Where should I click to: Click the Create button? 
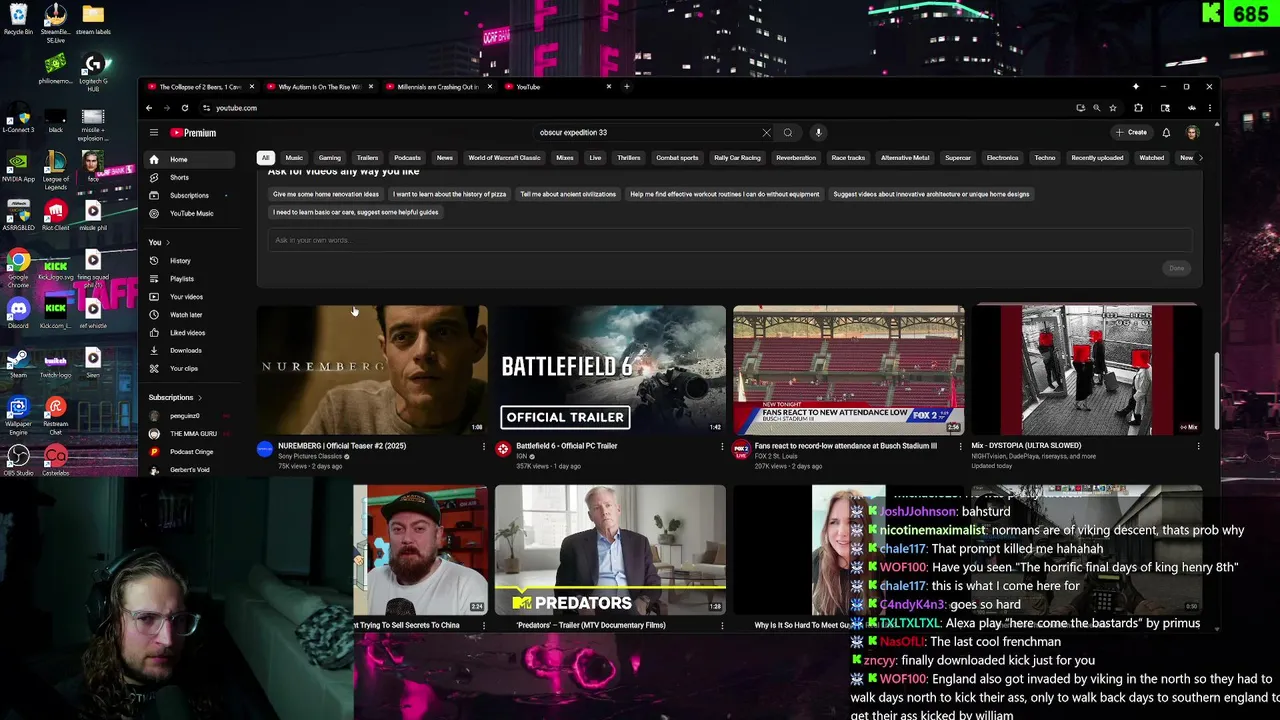pos(1131,132)
